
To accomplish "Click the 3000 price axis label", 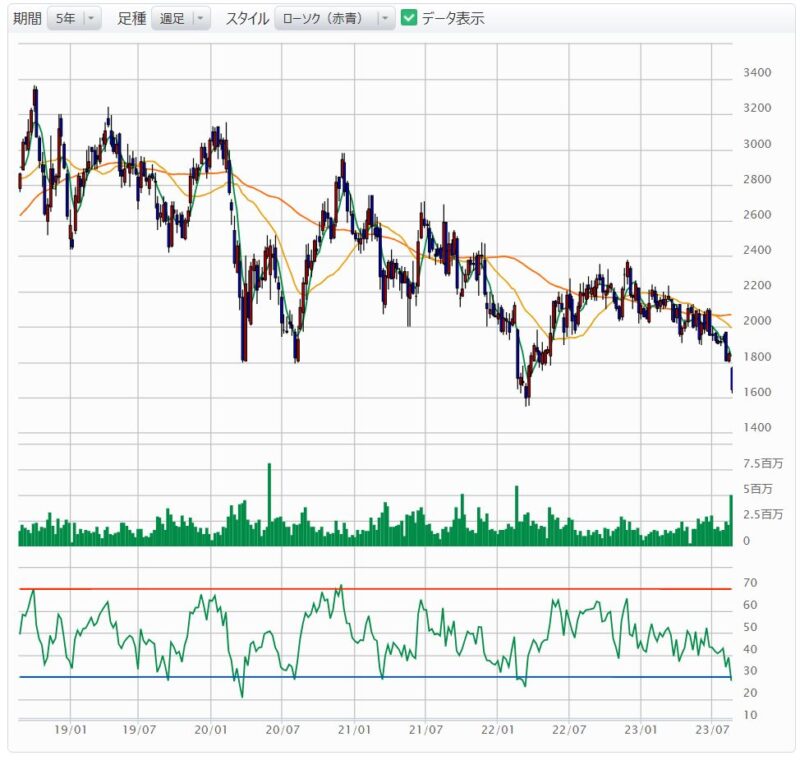I will [x=757, y=144].
